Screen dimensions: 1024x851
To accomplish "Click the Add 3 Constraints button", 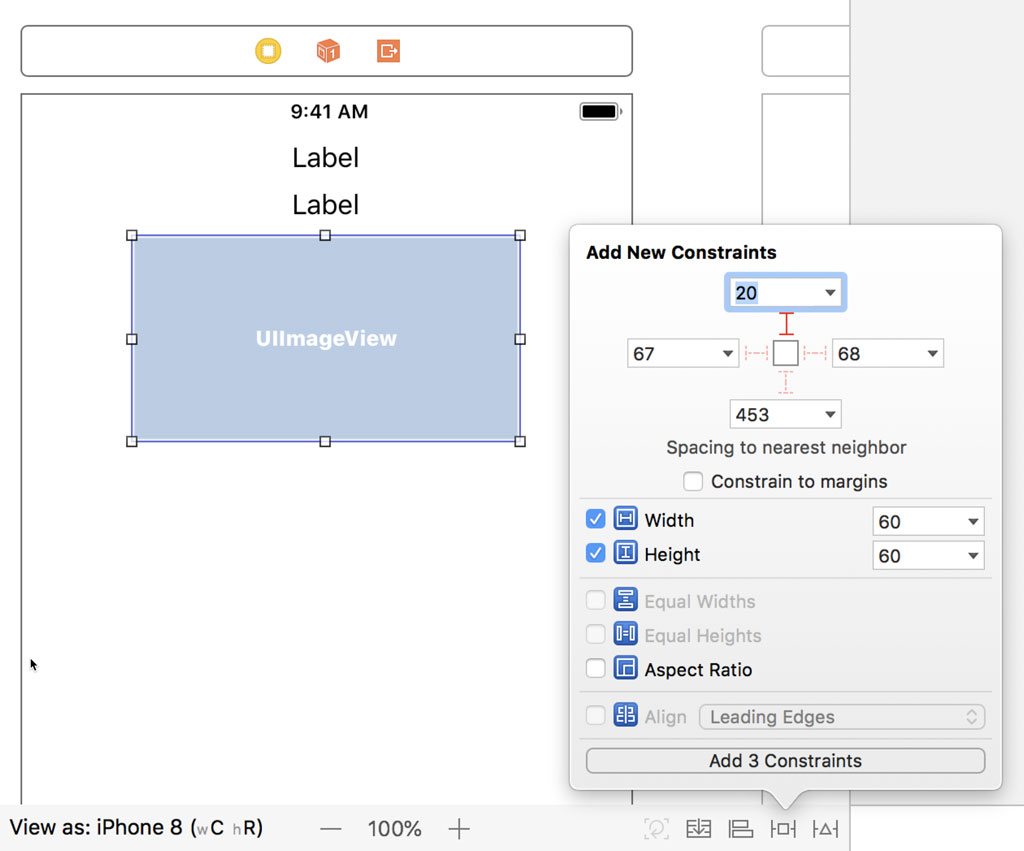I will 784,761.
